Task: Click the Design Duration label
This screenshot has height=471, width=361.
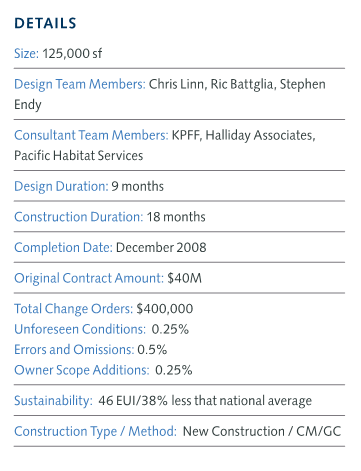Action: point(61,186)
